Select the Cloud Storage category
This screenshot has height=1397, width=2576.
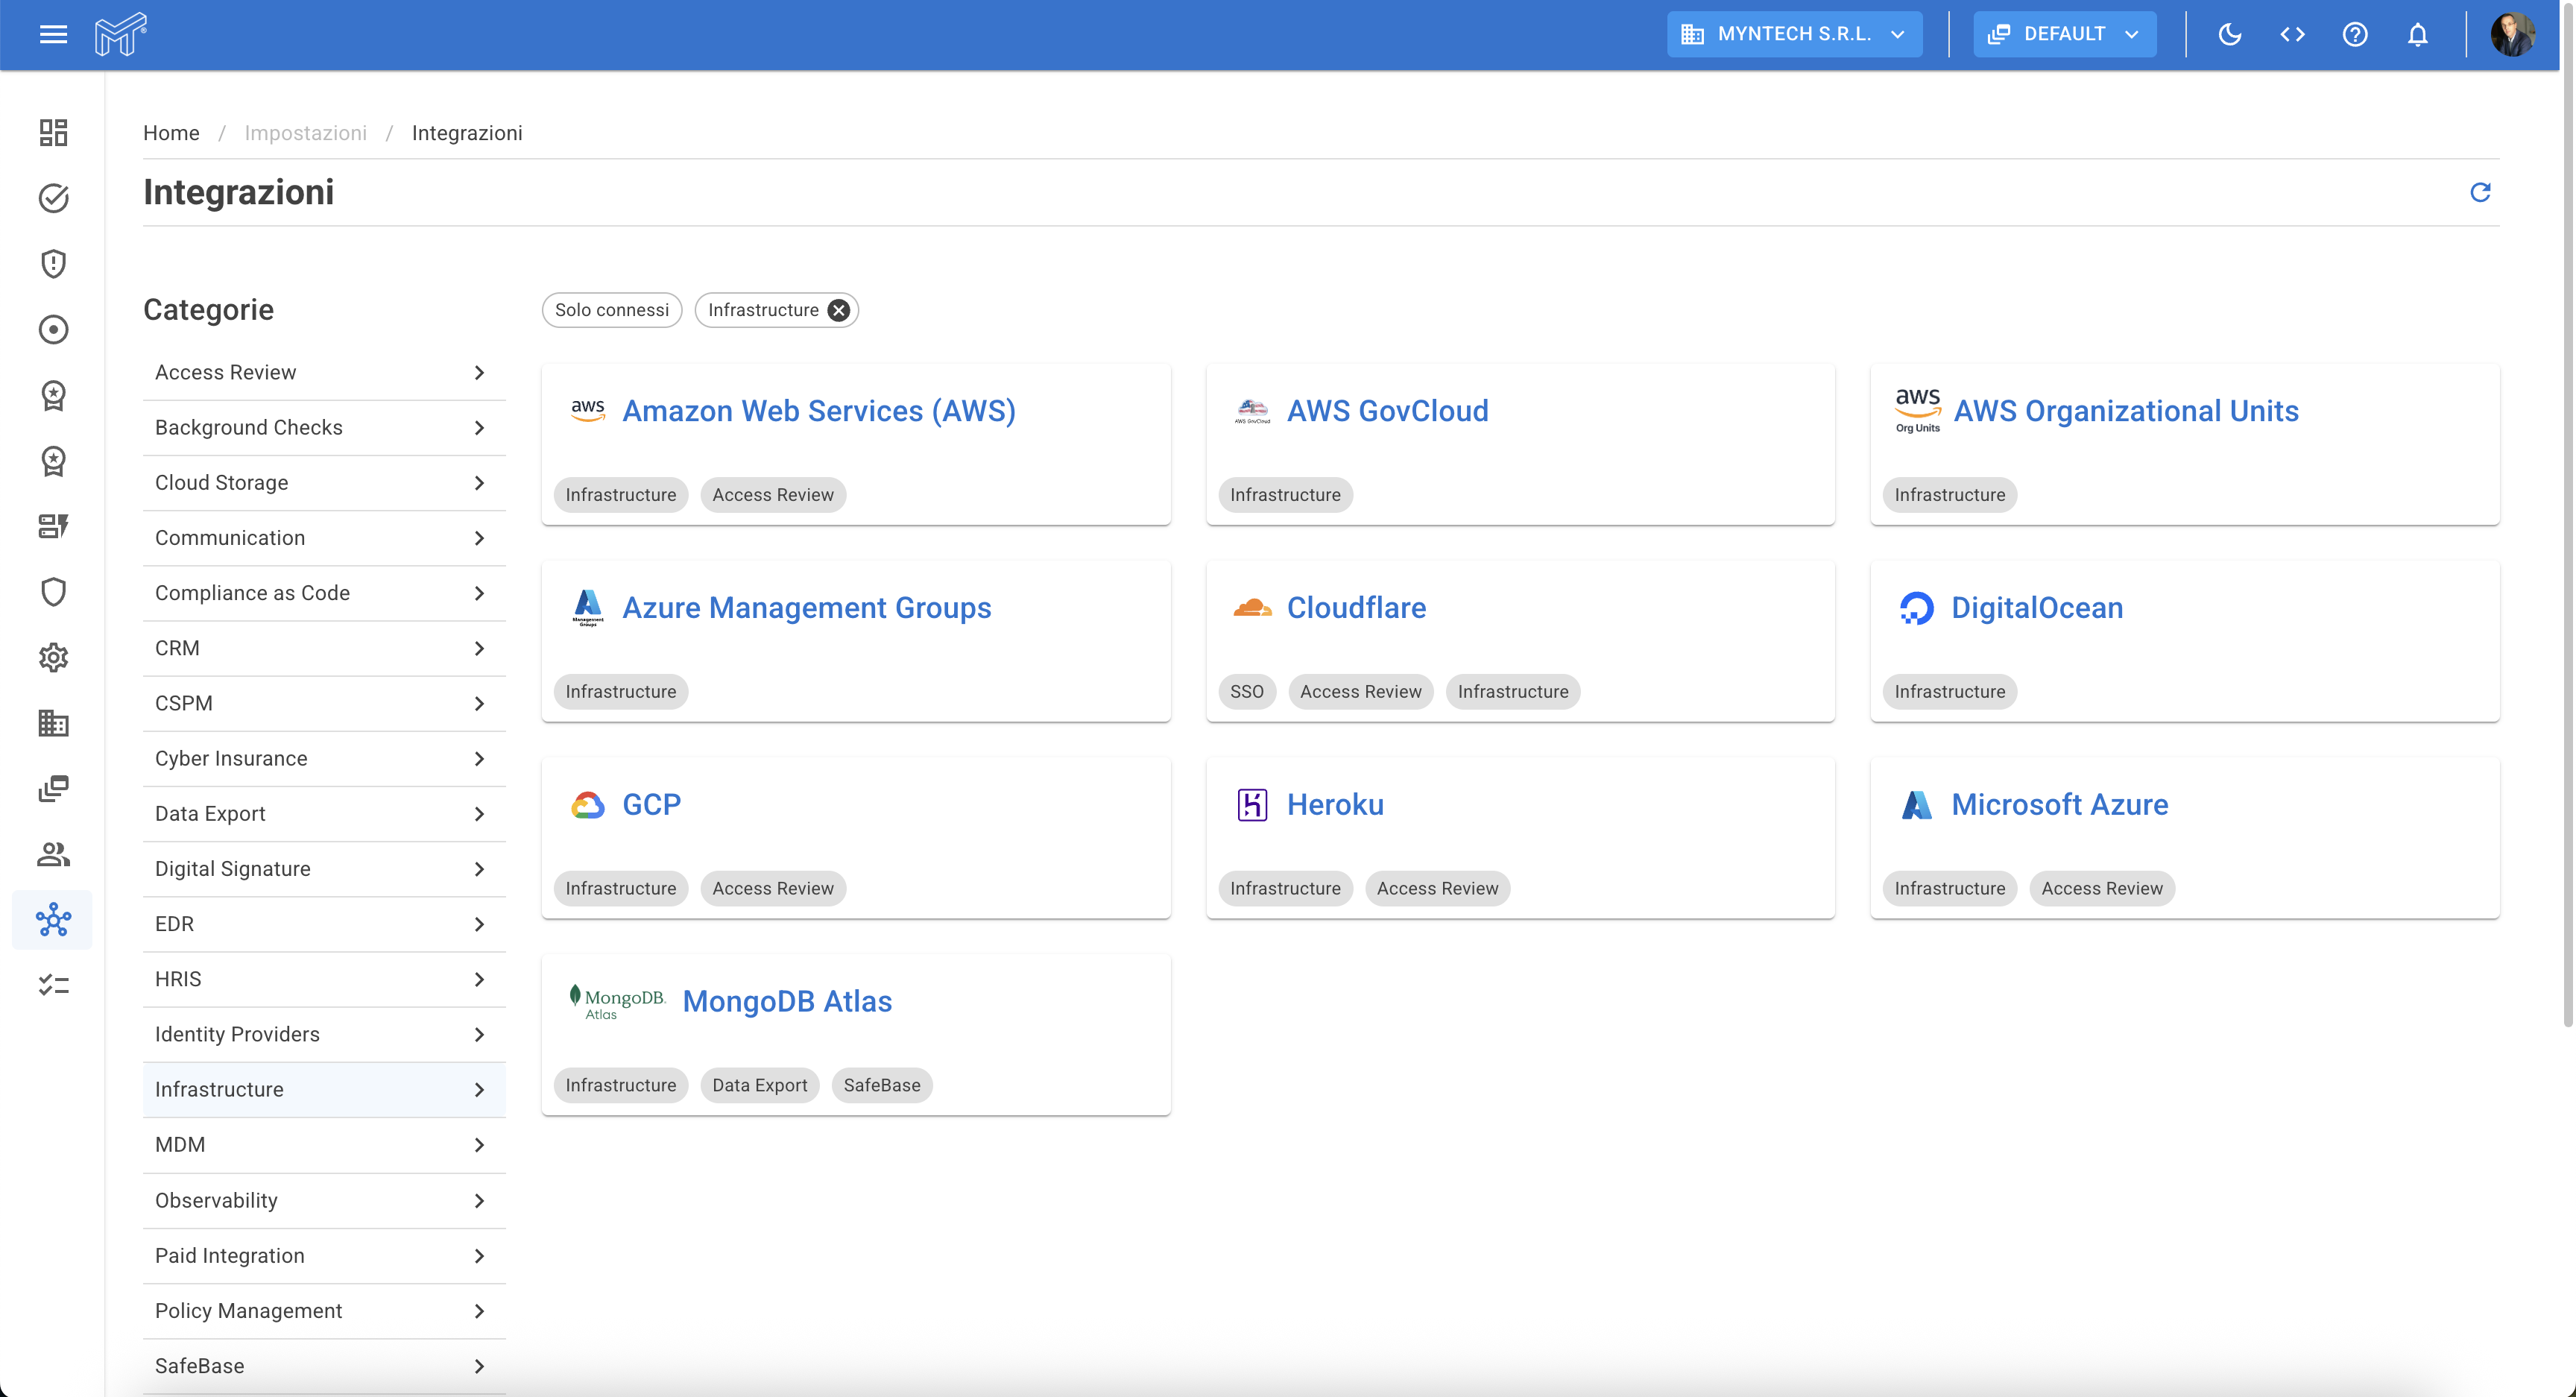pos(324,482)
